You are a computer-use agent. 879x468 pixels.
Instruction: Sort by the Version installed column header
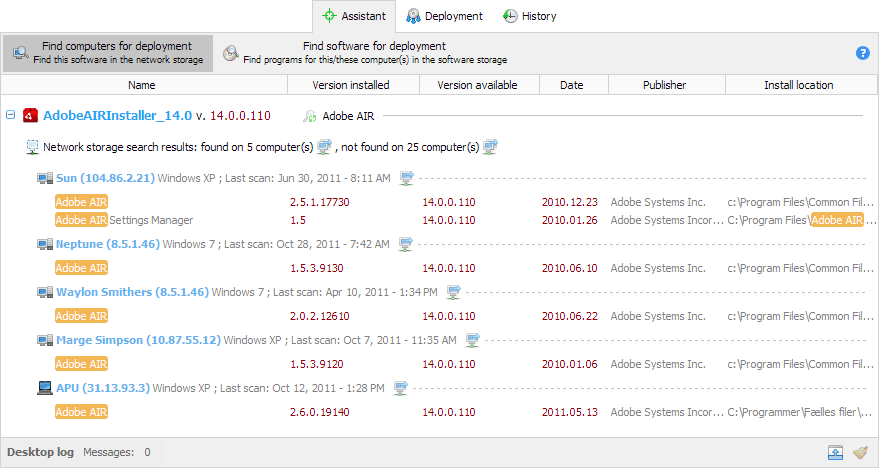[x=351, y=85]
